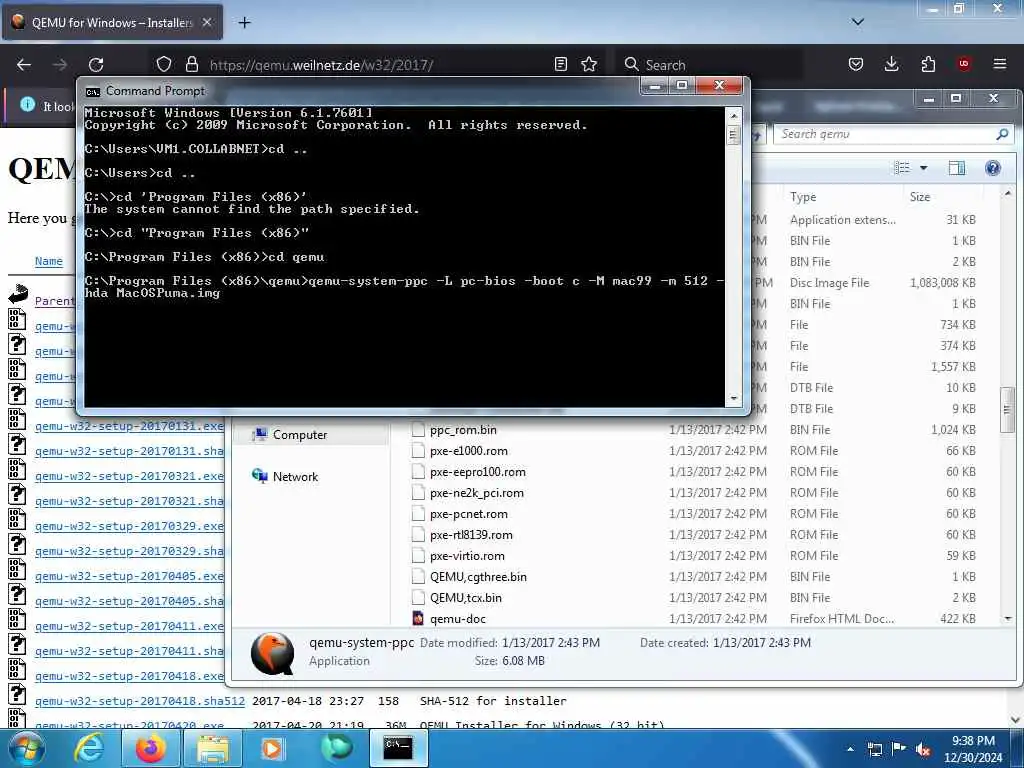Viewport: 1024px width, 768px height.
Task: Sort Explorer files by Type column
Action: 803,197
